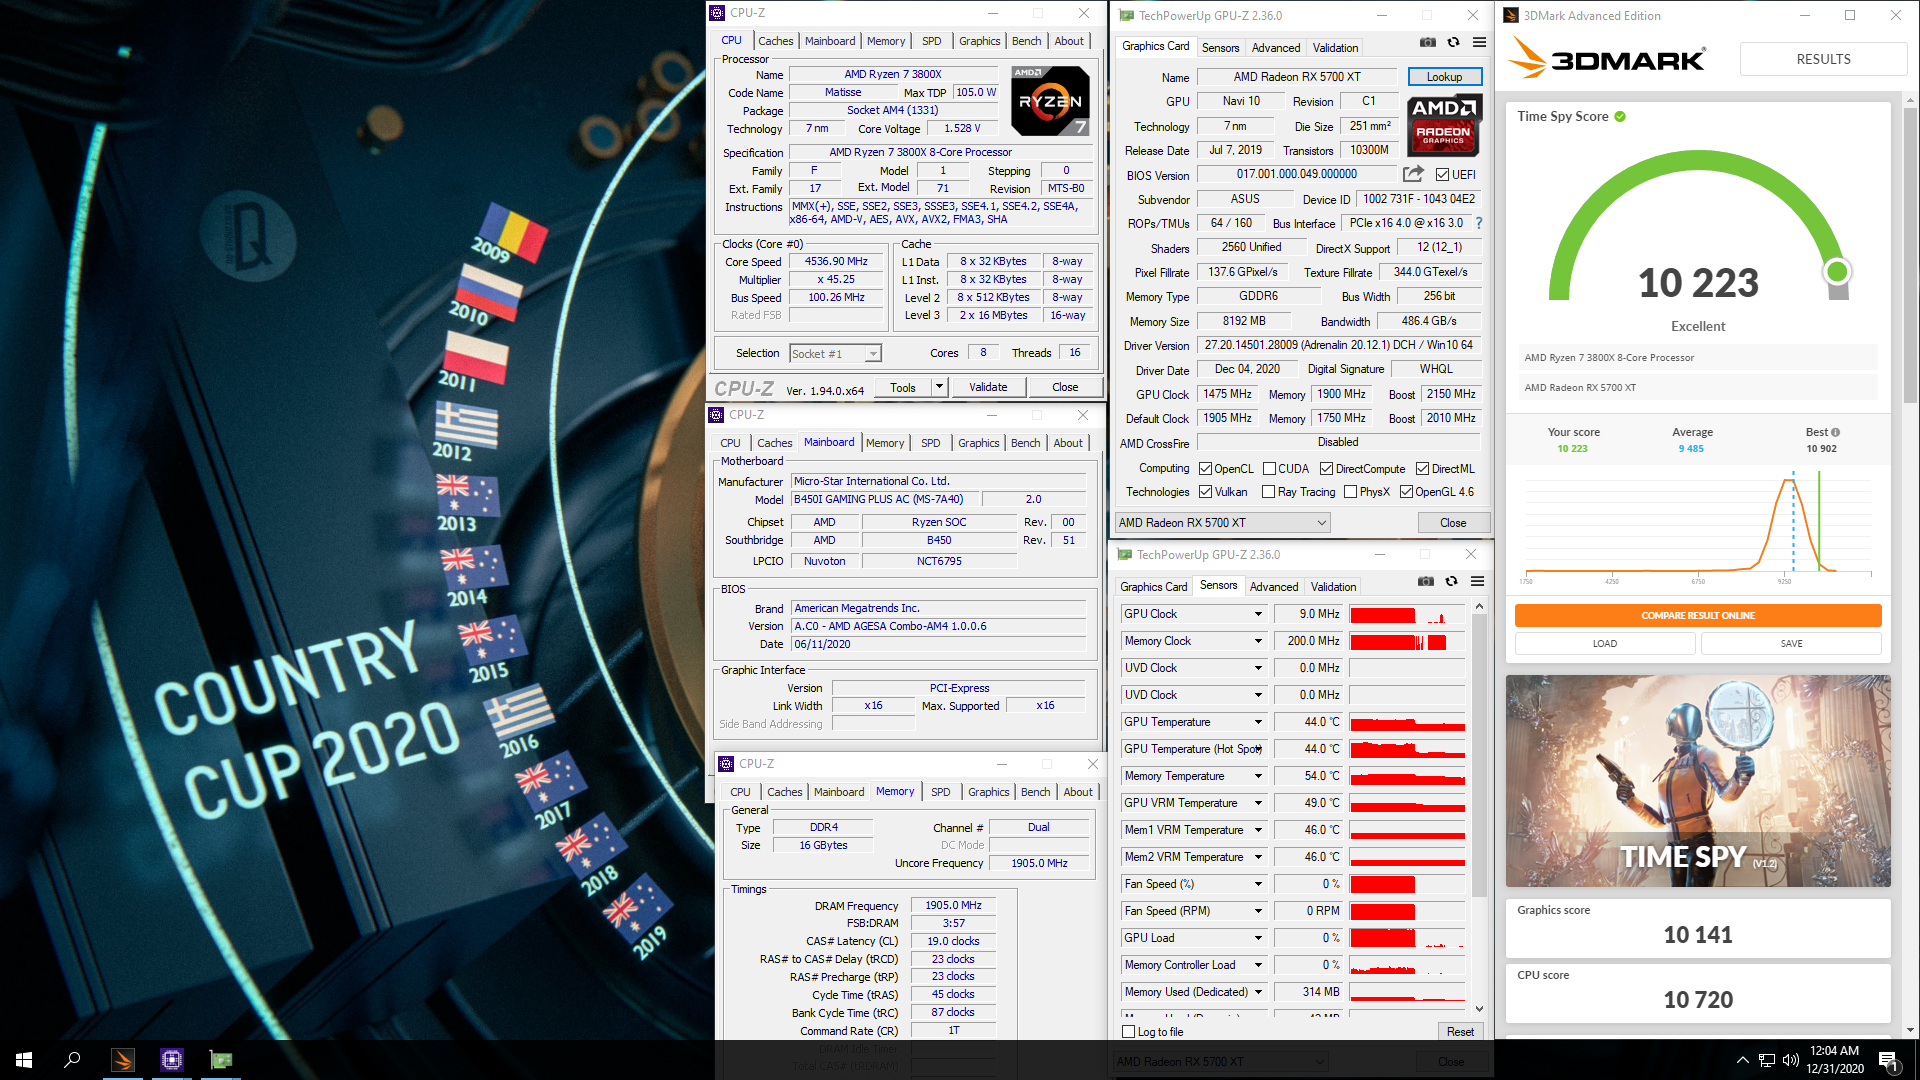Toggle the Vulkan checkbox
The height and width of the screenshot is (1080, 1920).
tap(1206, 492)
